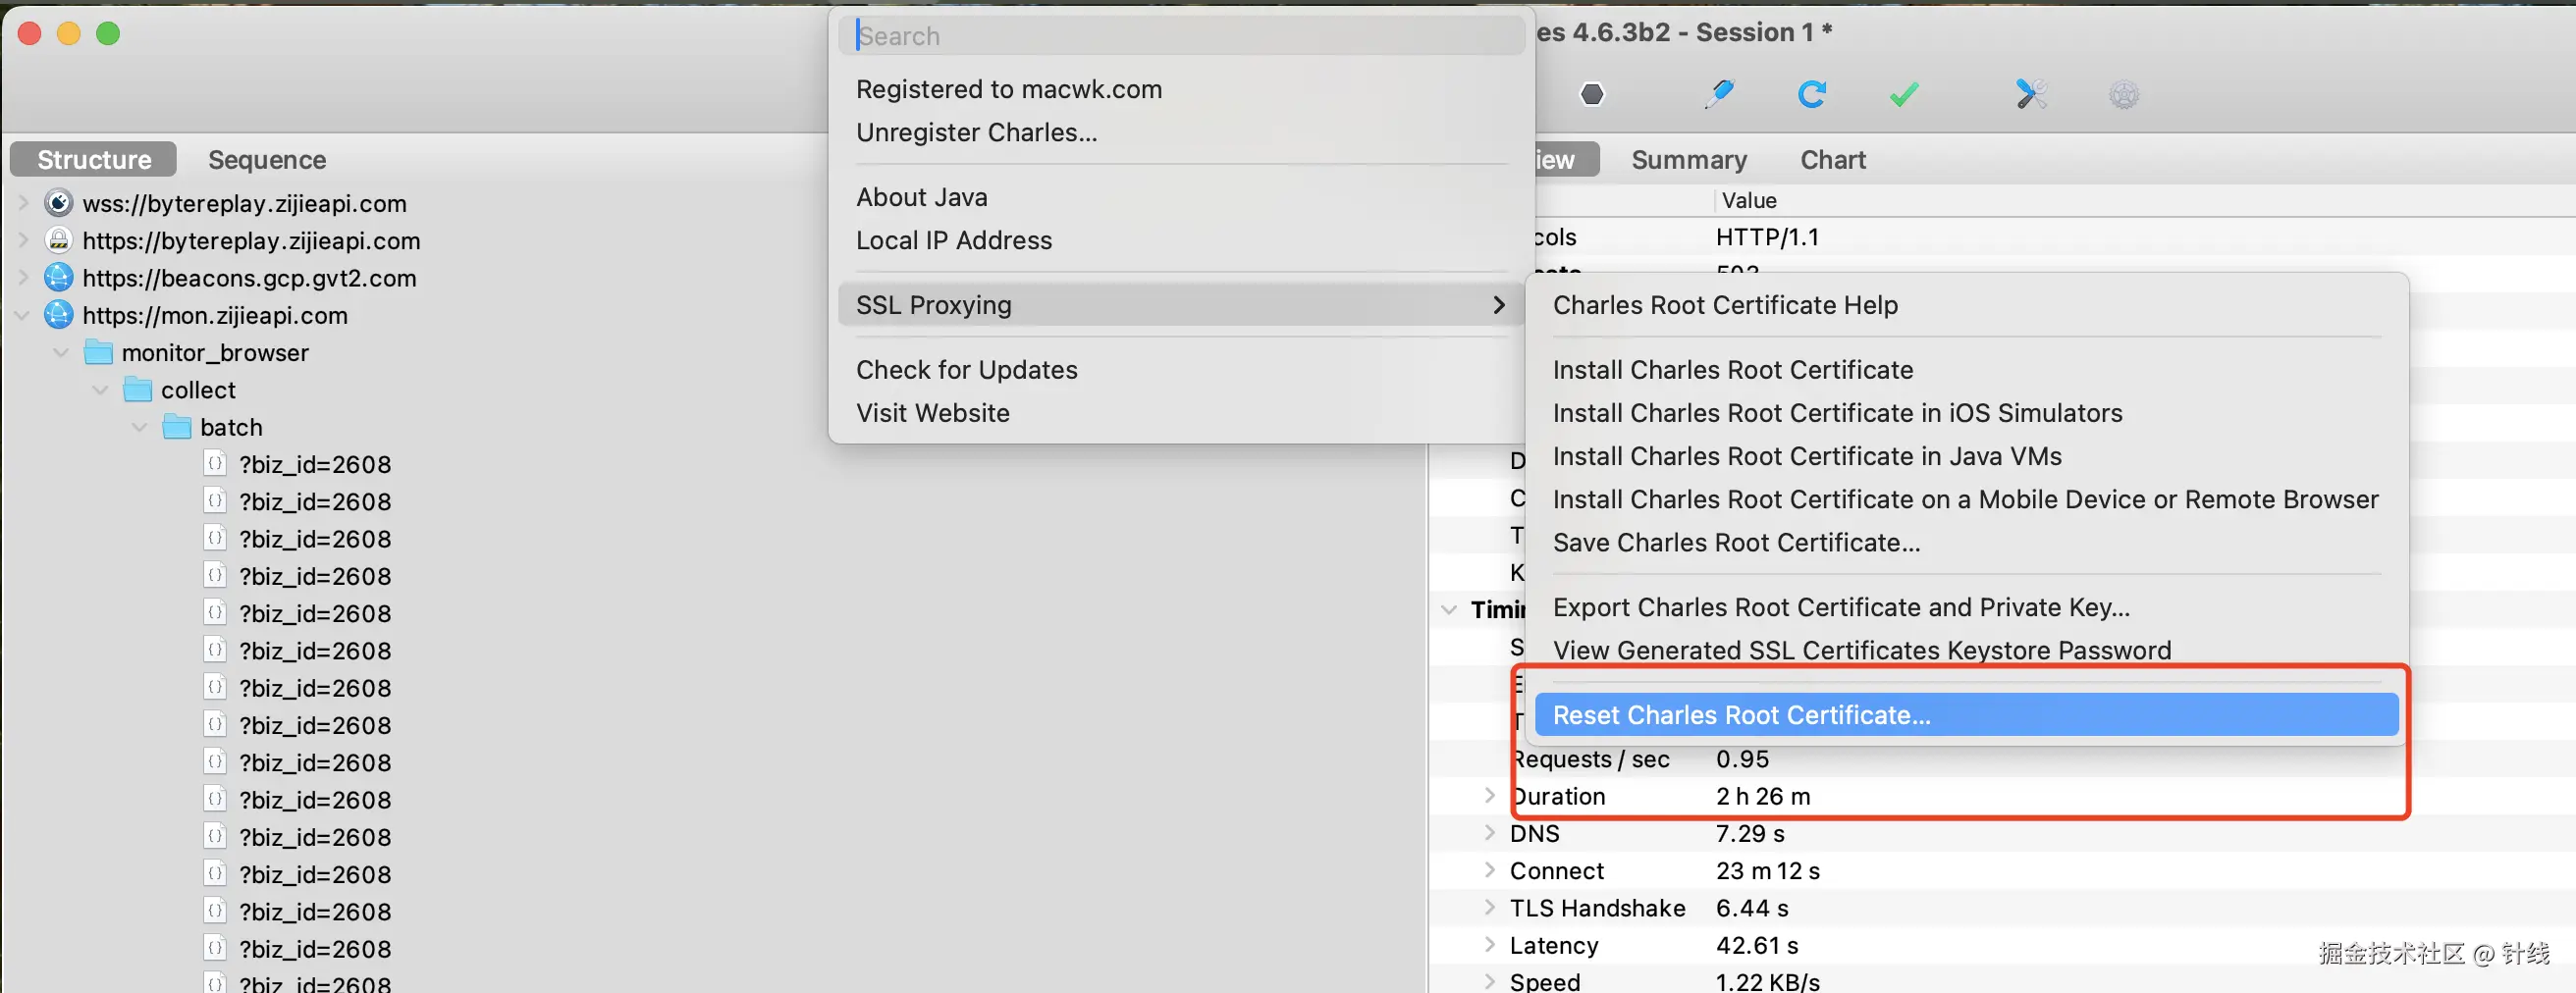Install certificate on a Mobile Device or Remote Browser
Viewport: 2576px width, 993px height.
coord(1966,499)
